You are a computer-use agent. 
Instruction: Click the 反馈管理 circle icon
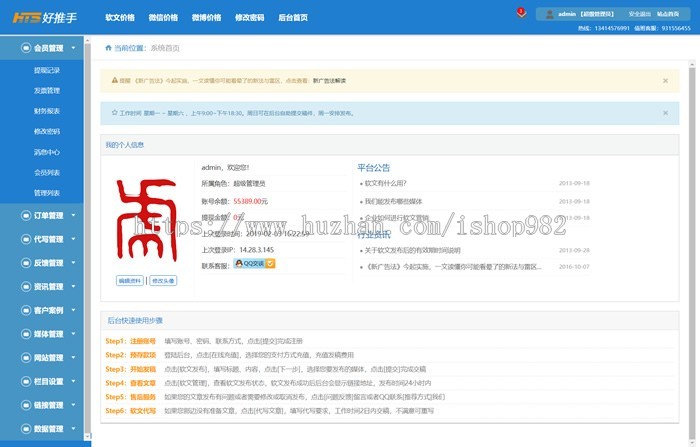(x=26, y=263)
